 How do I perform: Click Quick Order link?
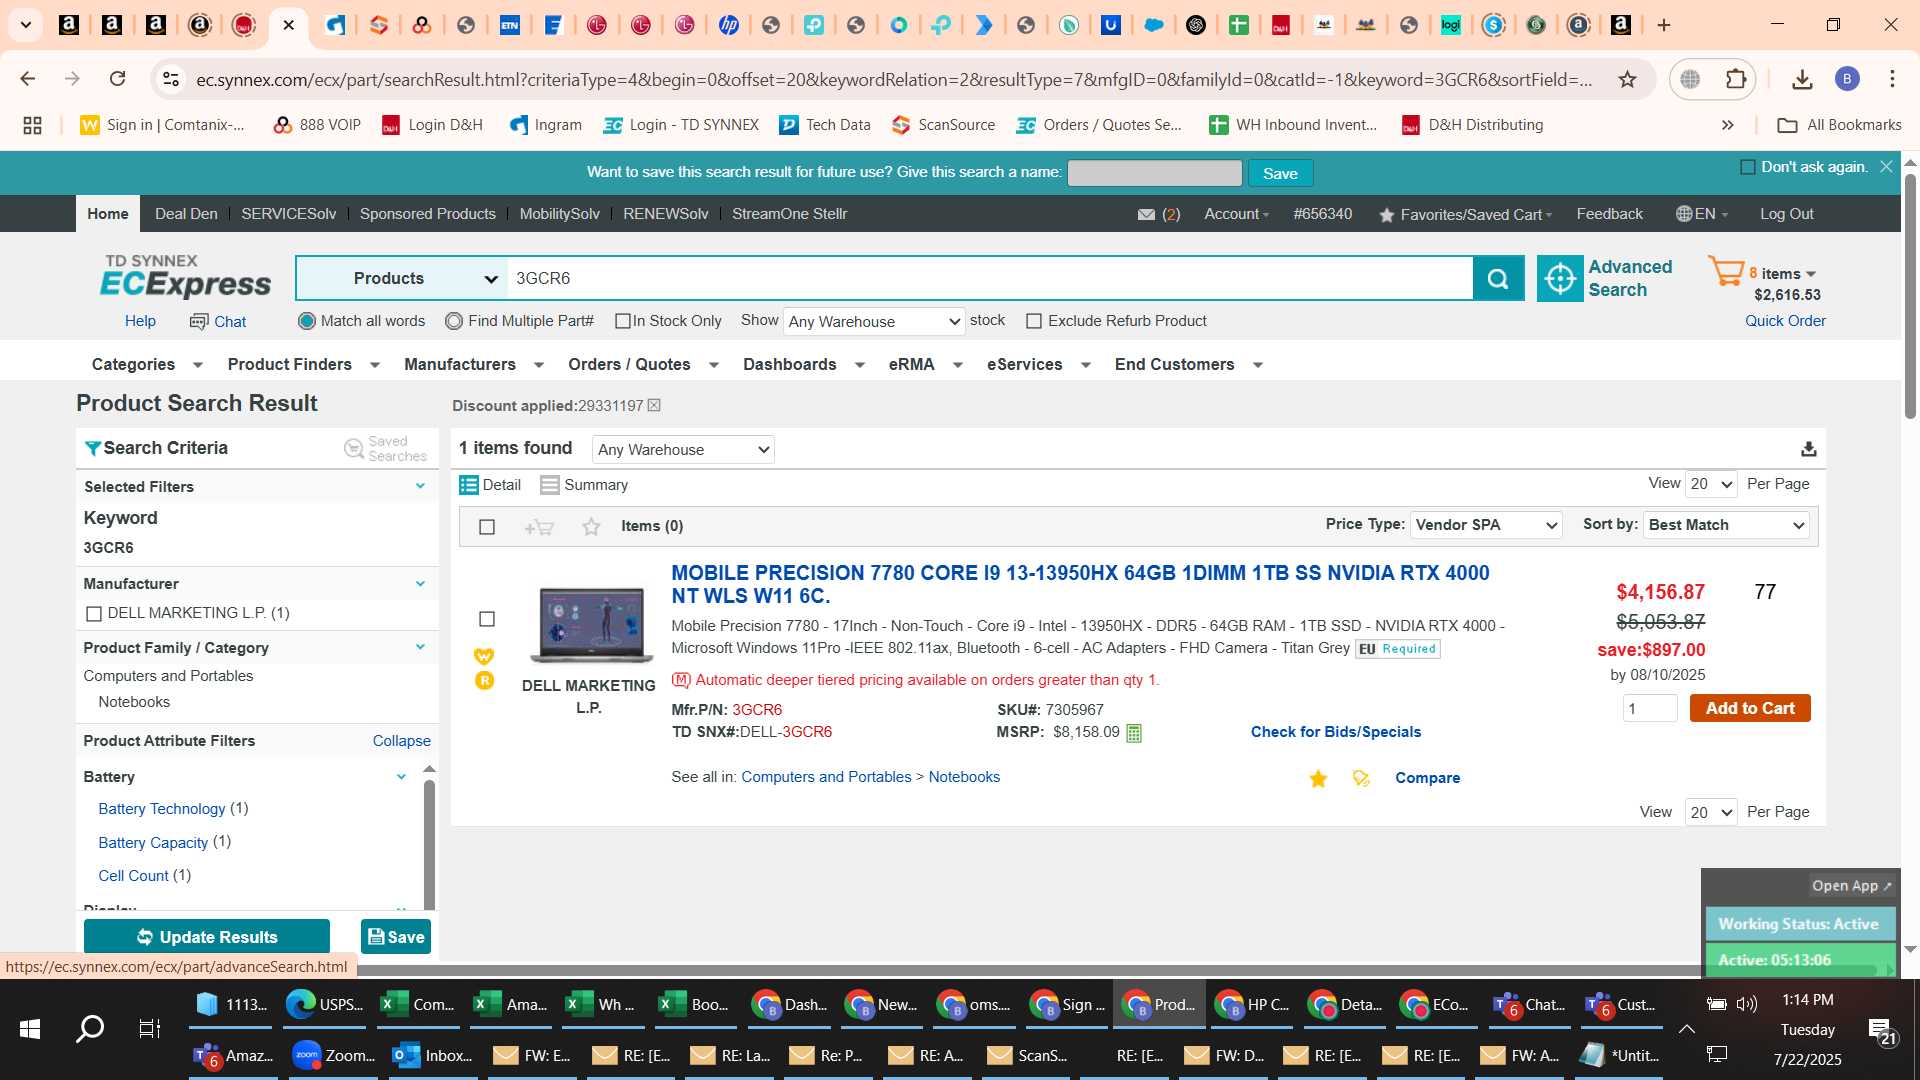coord(1785,321)
